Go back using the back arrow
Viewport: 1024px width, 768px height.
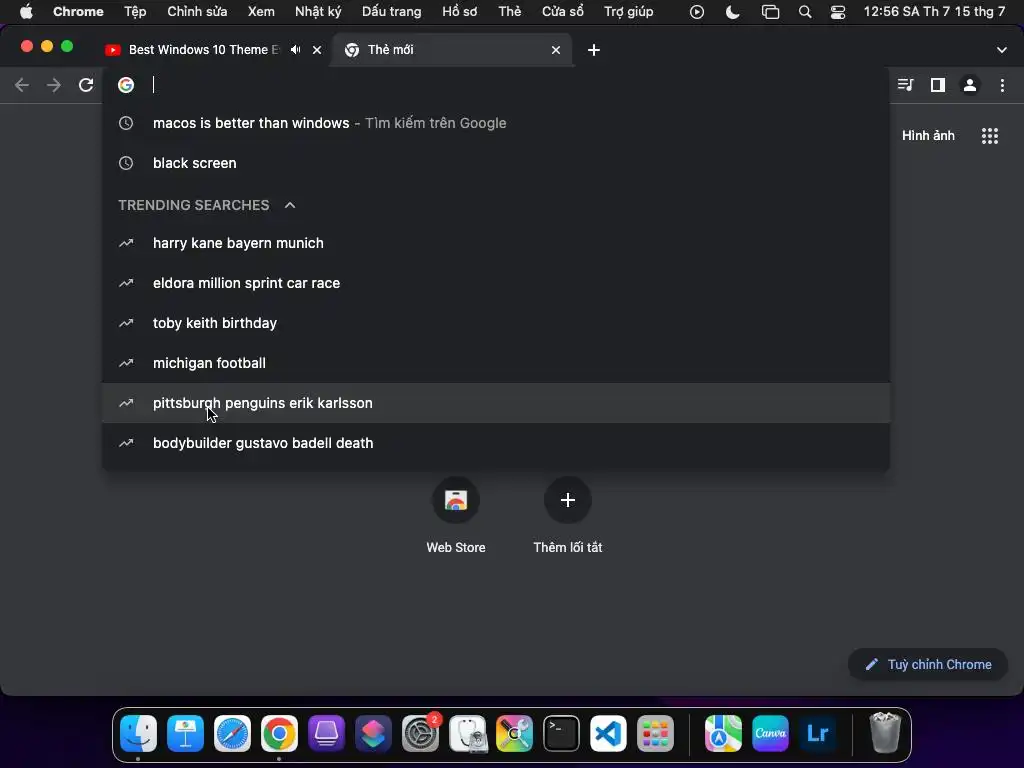pos(22,85)
